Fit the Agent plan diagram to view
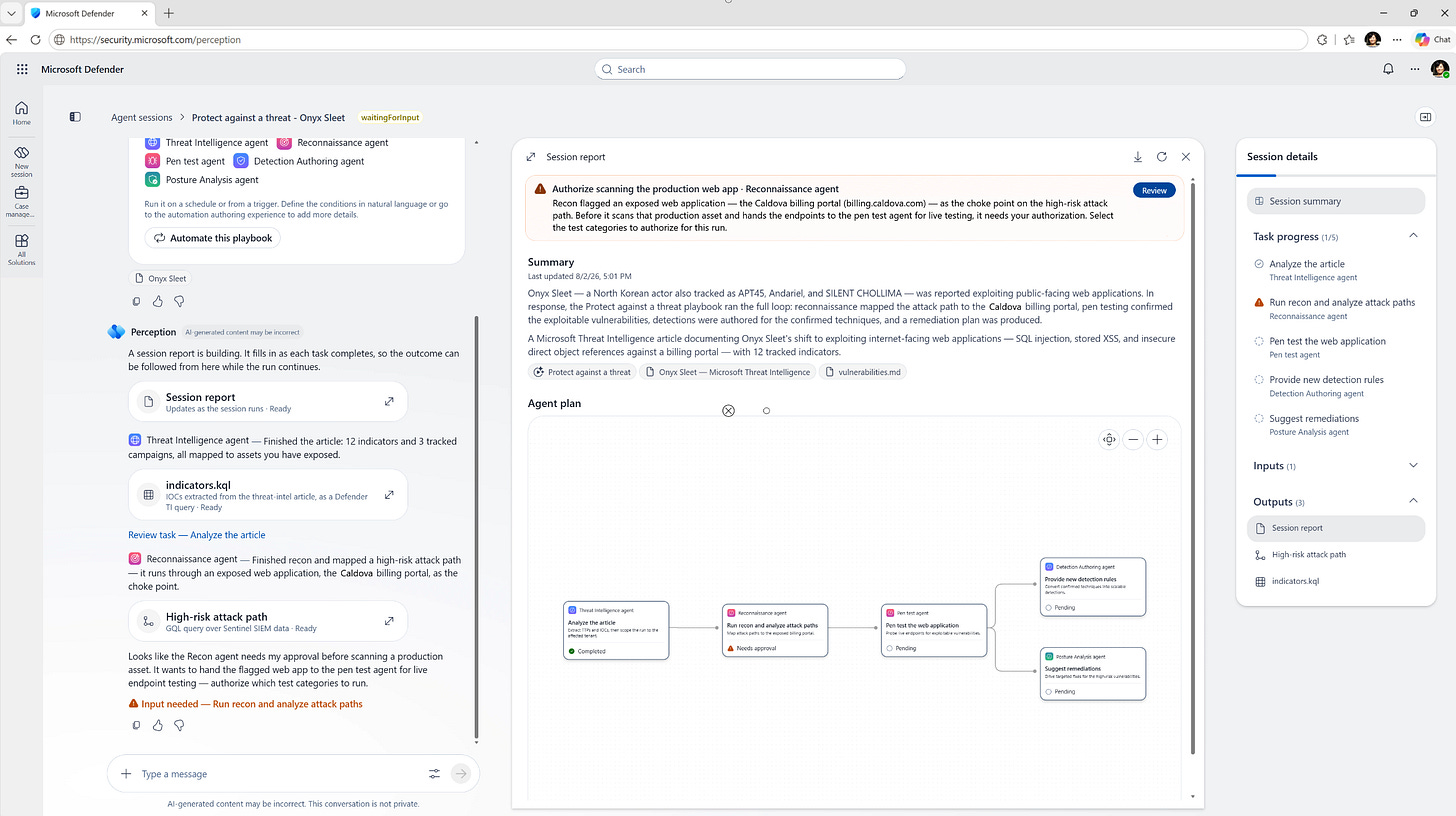Viewport: 1456px width, 816px height. [x=1109, y=439]
